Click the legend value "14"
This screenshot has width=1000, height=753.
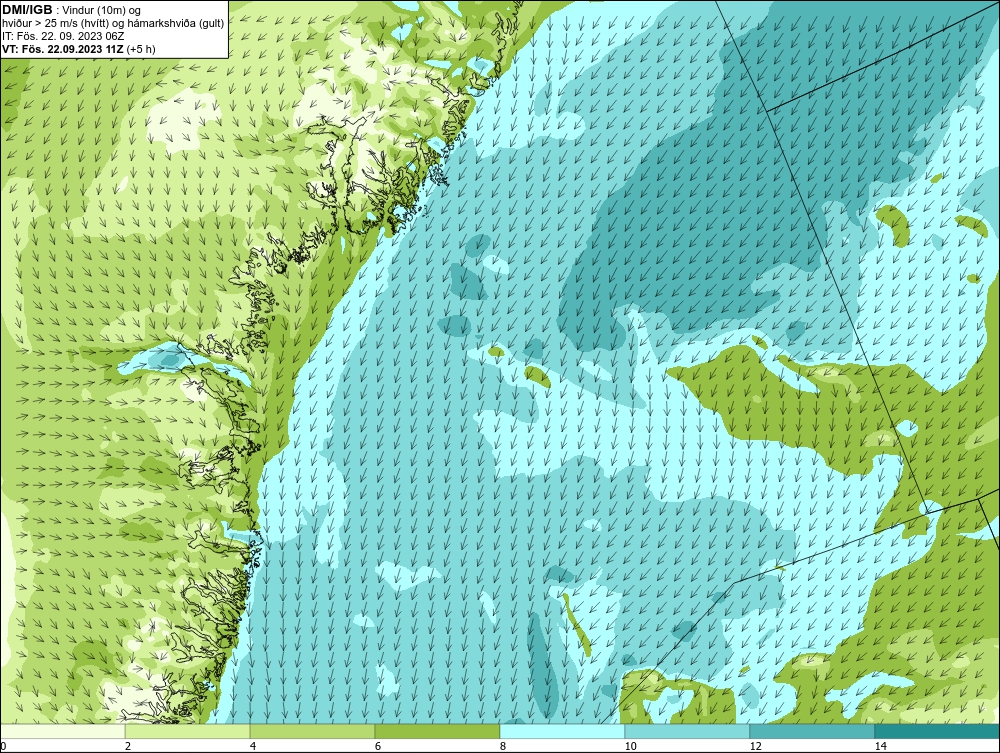tap(881, 746)
